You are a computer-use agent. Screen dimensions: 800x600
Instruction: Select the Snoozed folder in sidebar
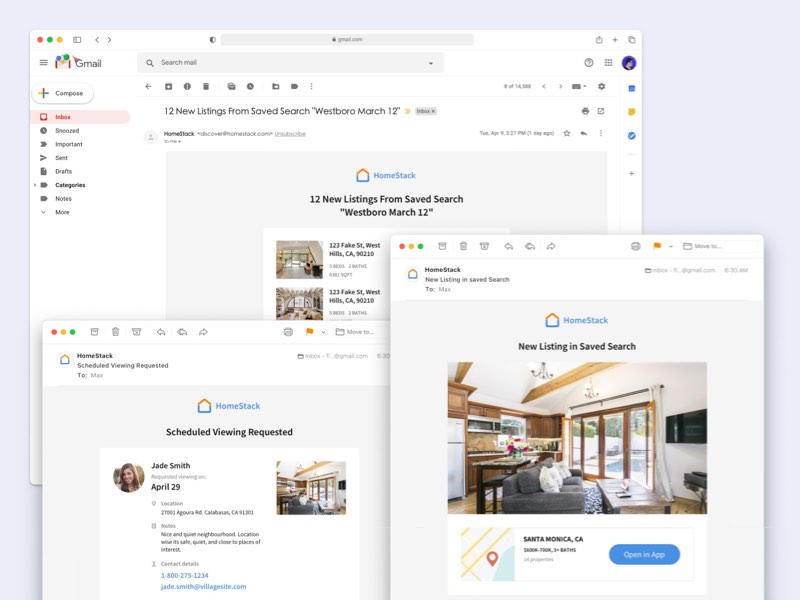click(67, 131)
